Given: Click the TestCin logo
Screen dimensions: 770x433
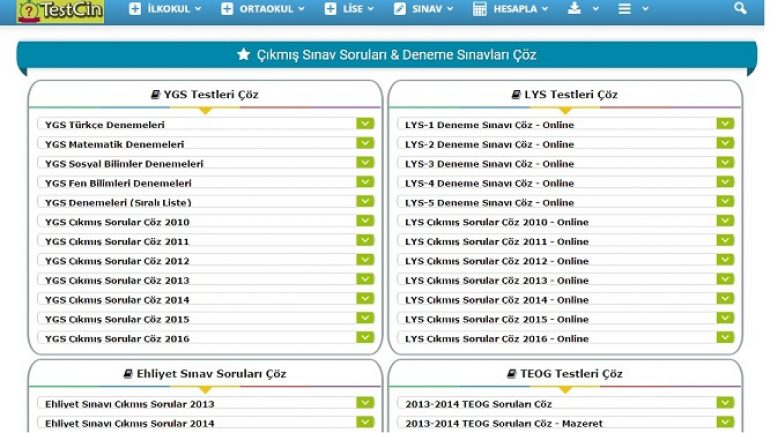Looking at the screenshot, I should [x=61, y=11].
